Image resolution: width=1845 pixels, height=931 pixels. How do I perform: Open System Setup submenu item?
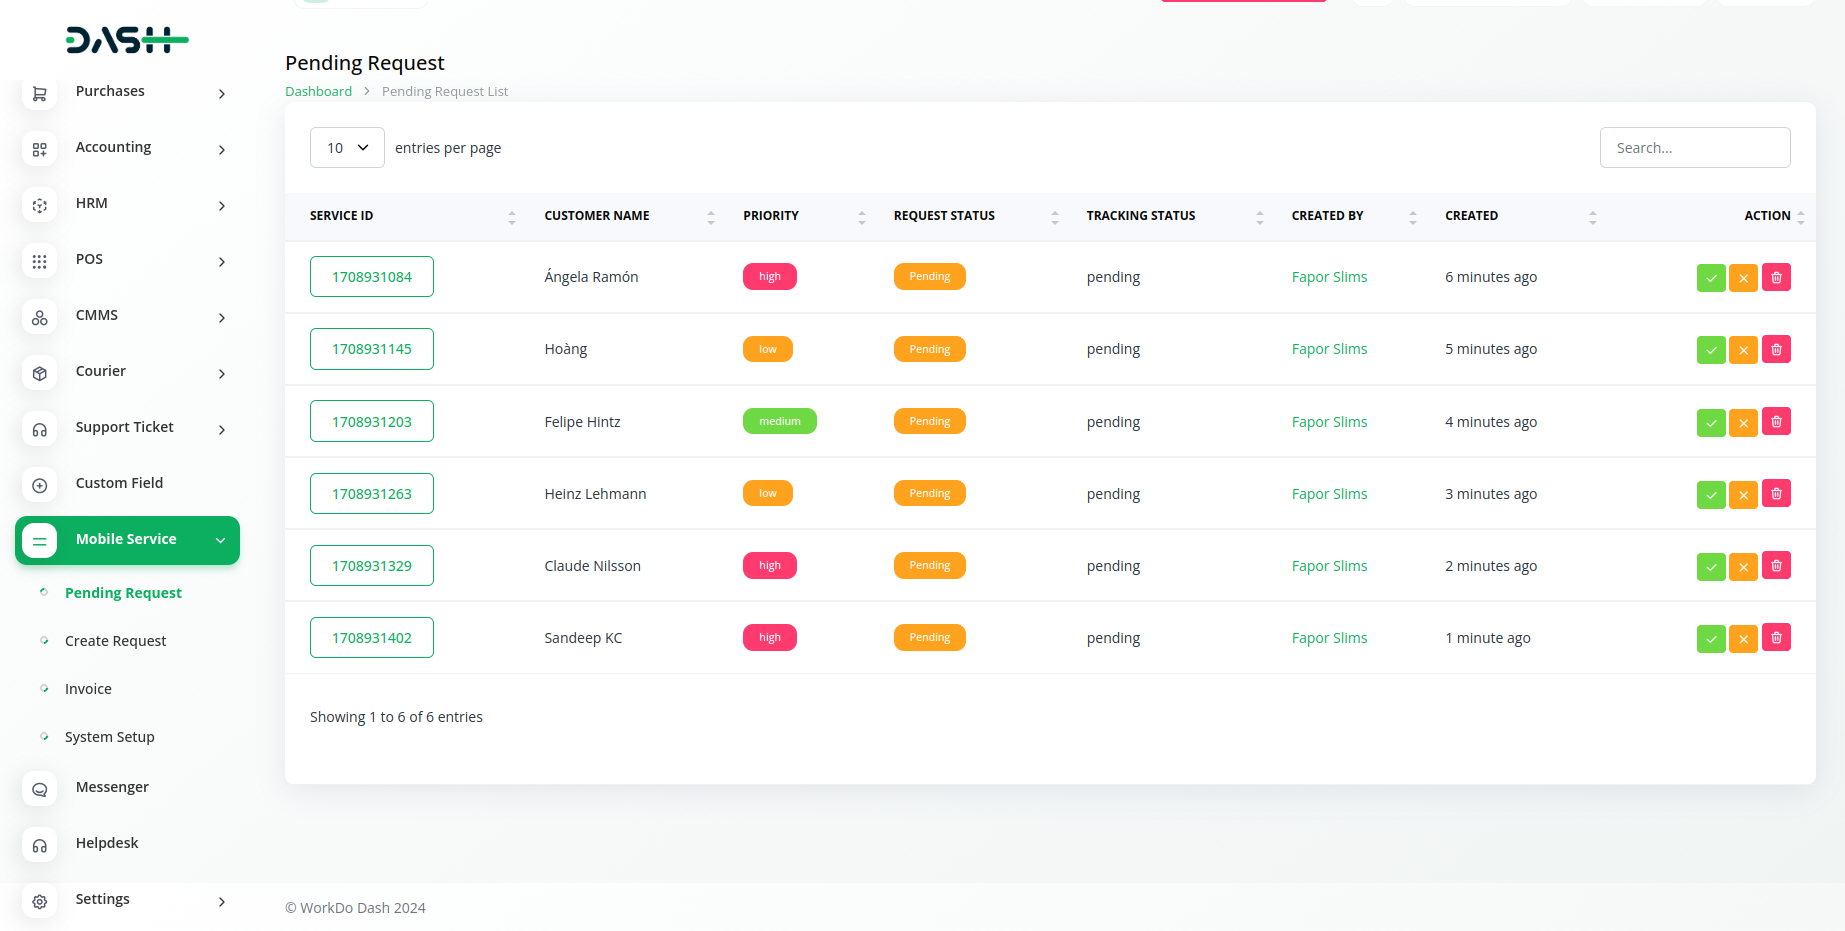109,737
